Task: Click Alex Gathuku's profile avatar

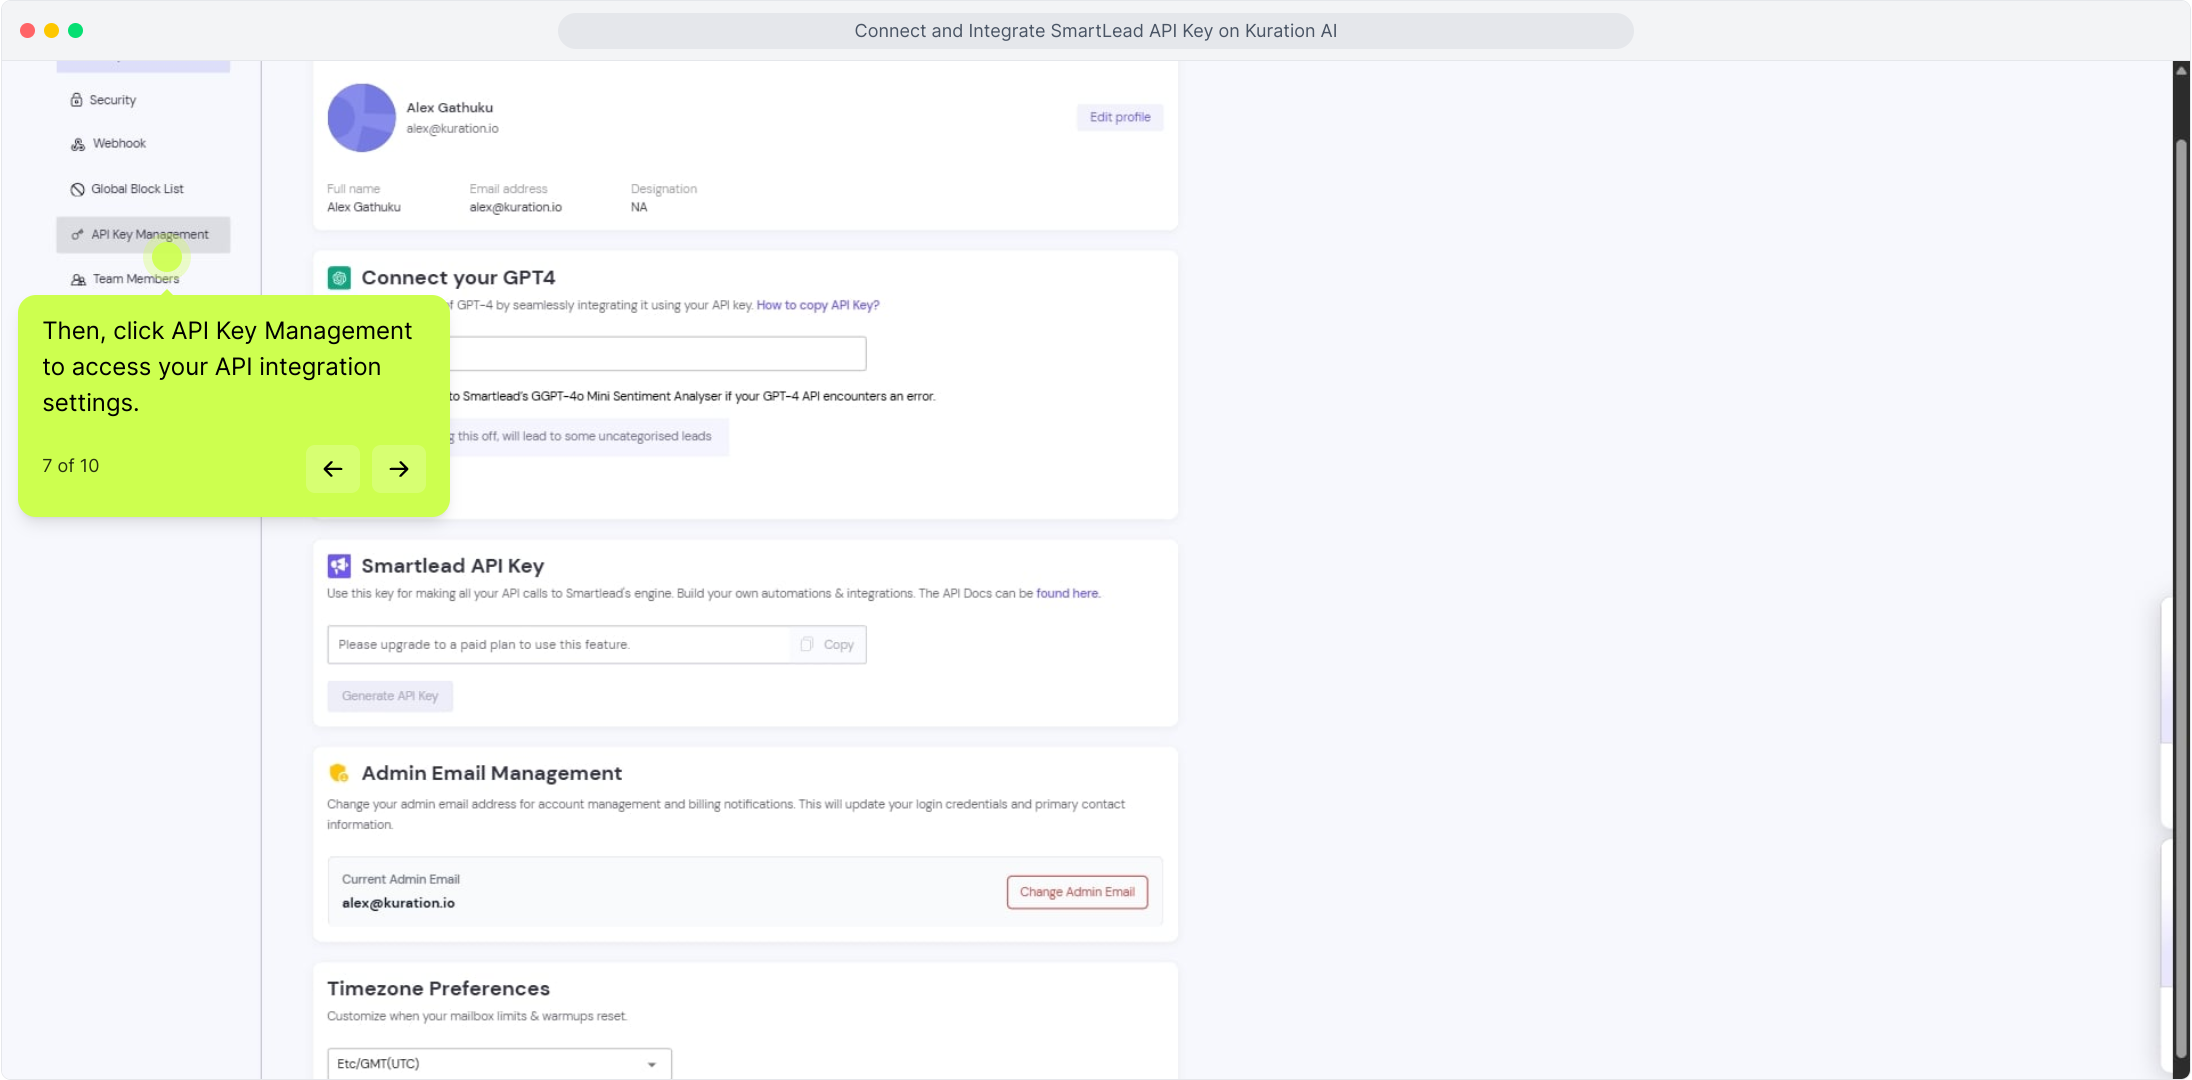Action: 362,118
